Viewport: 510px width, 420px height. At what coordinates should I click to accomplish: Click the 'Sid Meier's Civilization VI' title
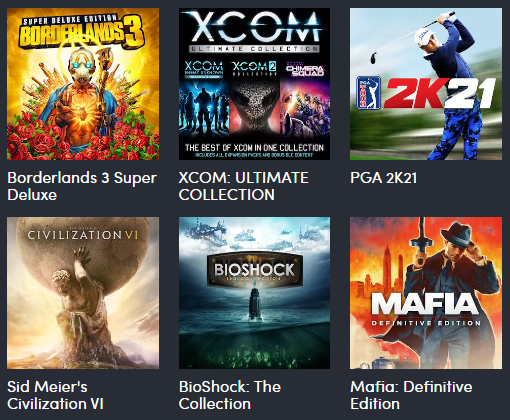pos(55,395)
